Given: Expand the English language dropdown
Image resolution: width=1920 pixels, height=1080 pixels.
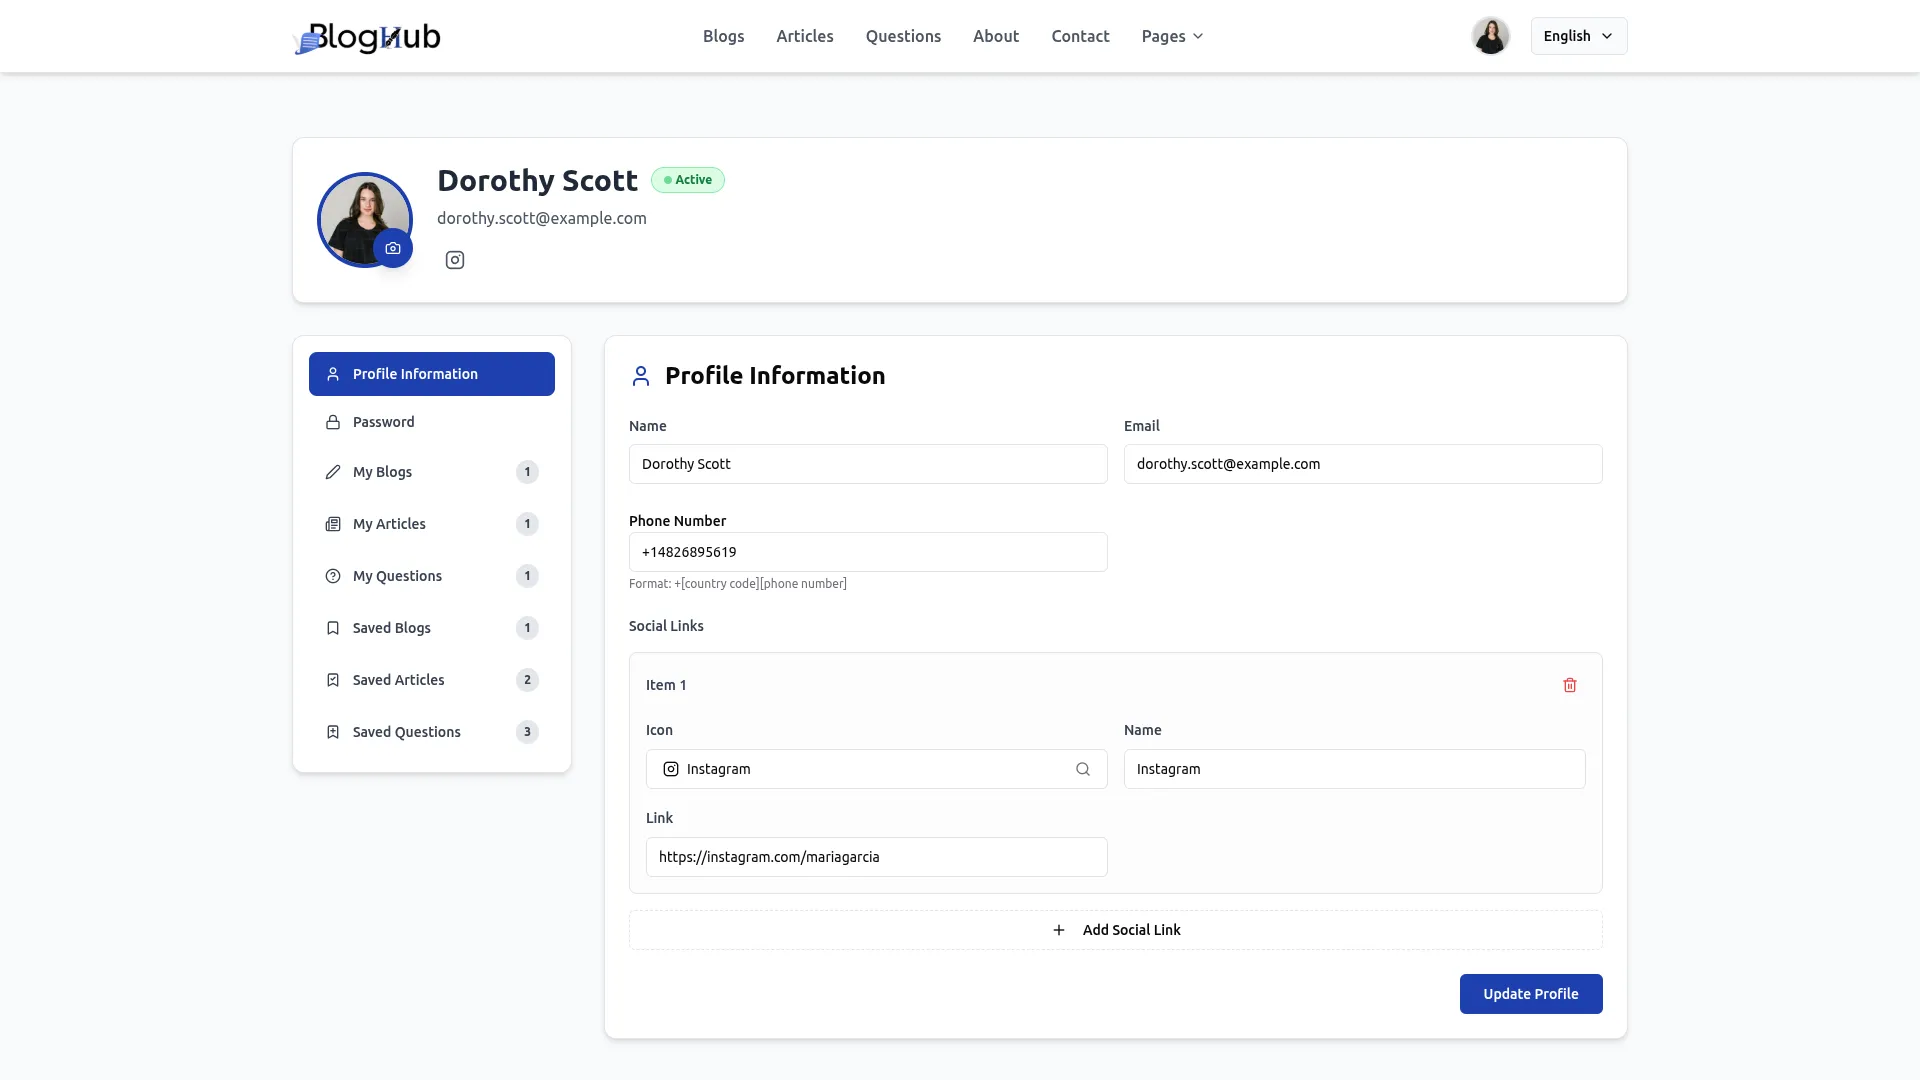Looking at the screenshot, I should [x=1578, y=36].
